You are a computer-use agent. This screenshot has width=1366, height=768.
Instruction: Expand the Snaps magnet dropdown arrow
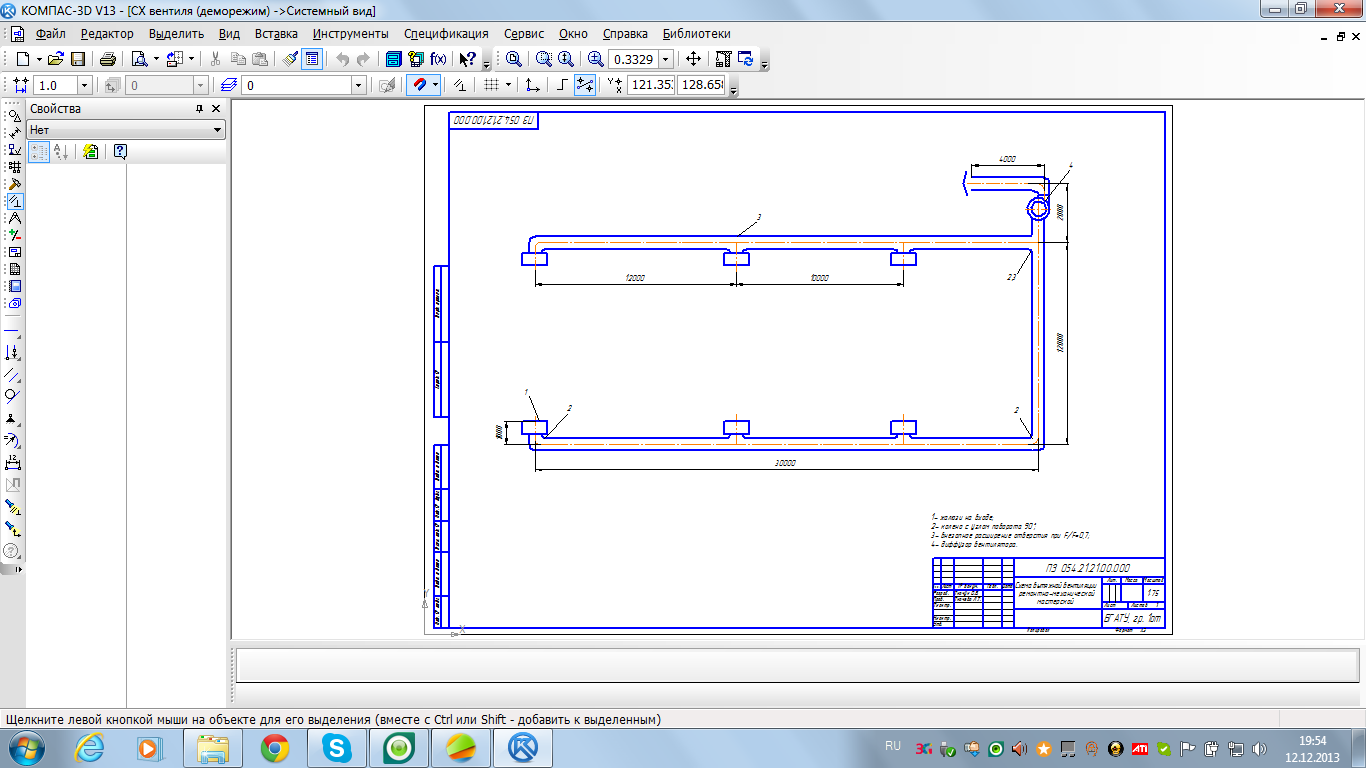(435, 86)
